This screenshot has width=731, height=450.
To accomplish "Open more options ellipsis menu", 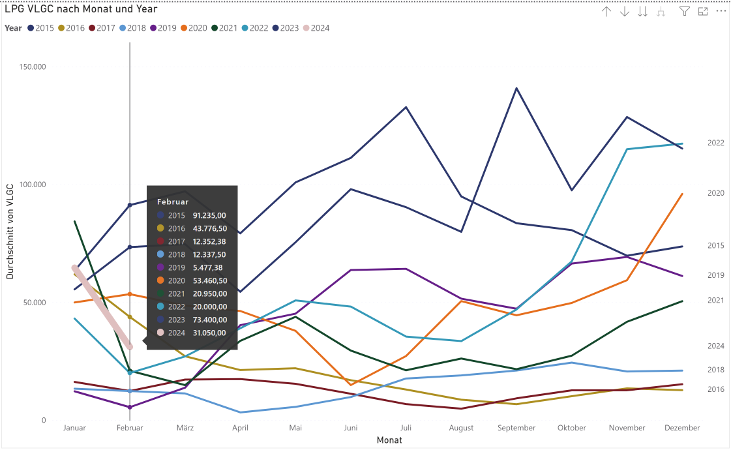I will (721, 11).
